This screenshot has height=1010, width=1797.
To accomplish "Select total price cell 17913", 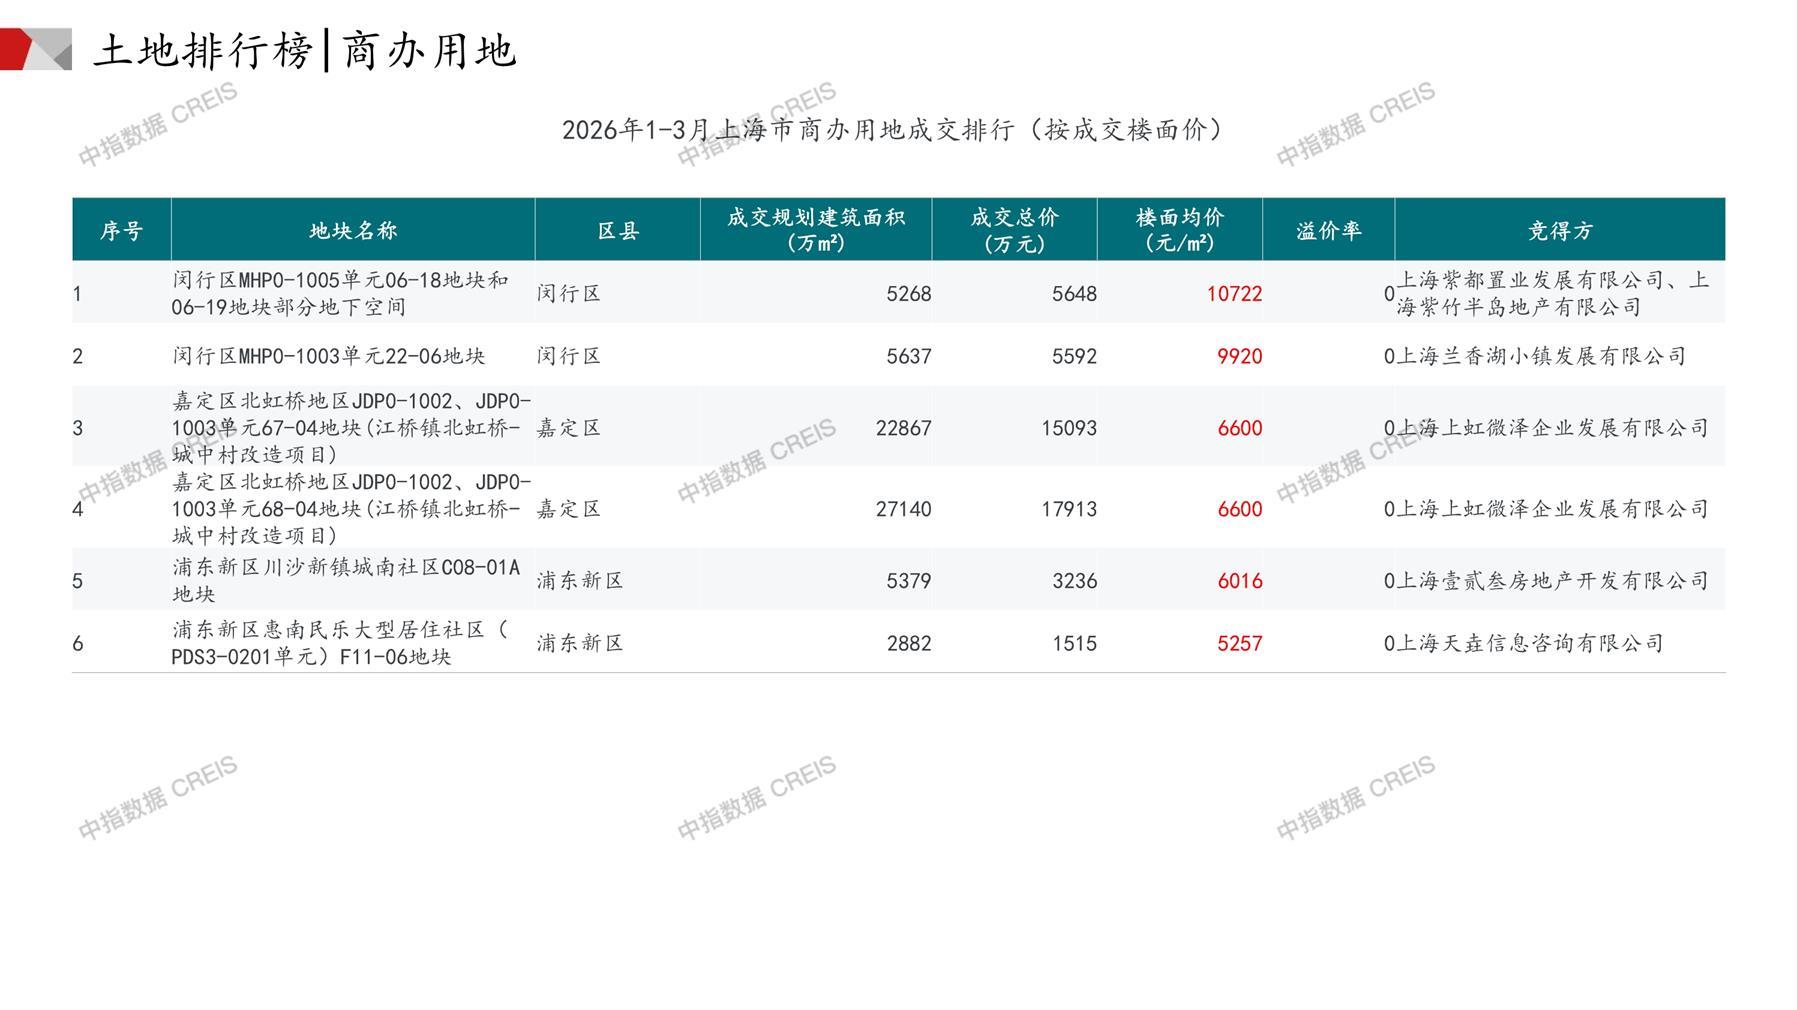I will (x=1068, y=509).
